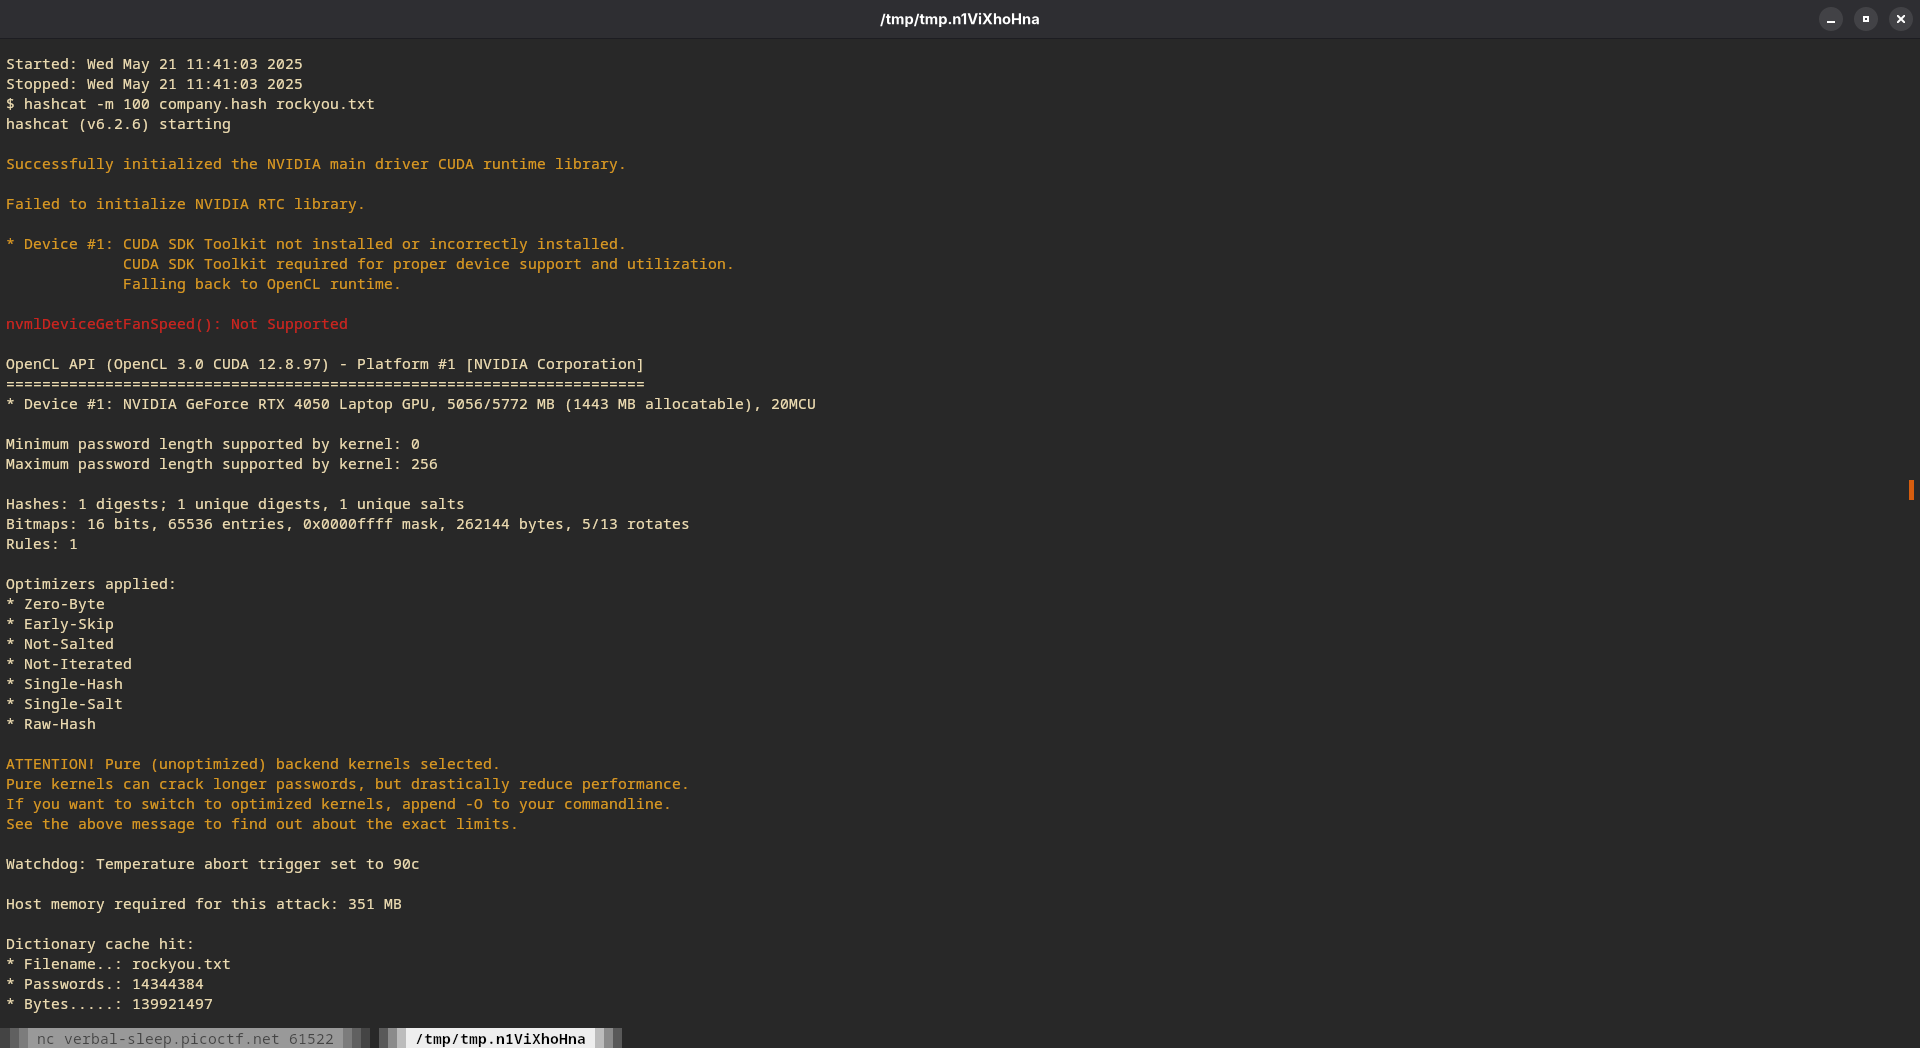This screenshot has width=1920, height=1048.
Task: Maximize the terminal window
Action: [x=1865, y=19]
